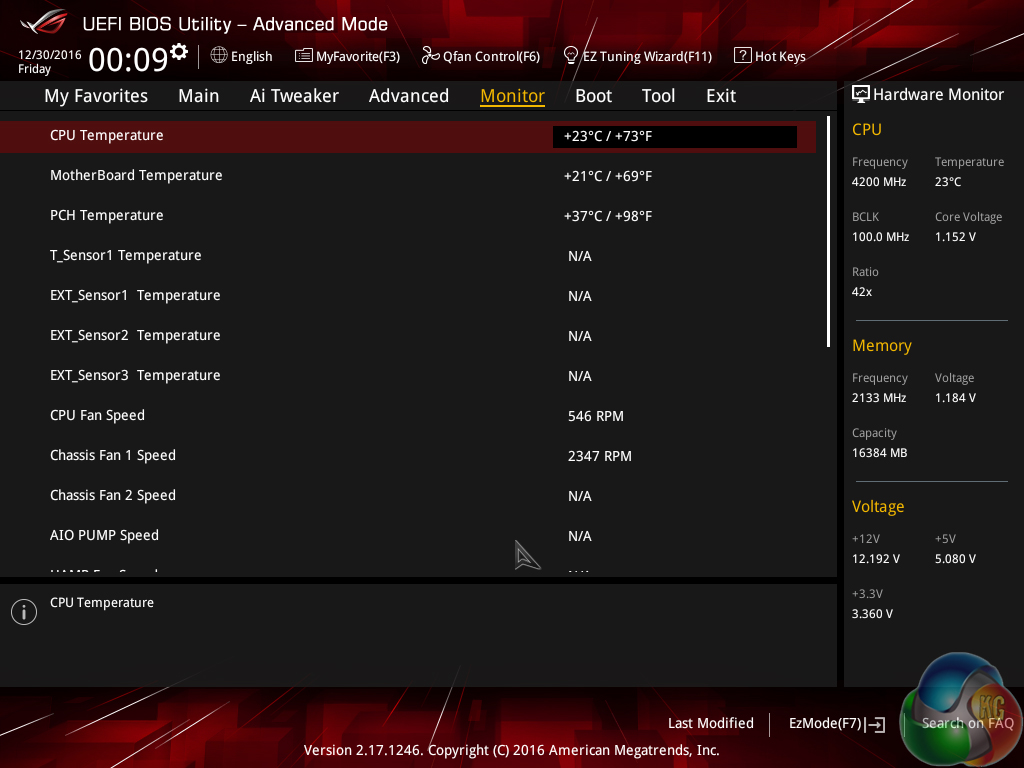Viewport: 1024px width, 768px height.
Task: Open MyFavorite(F3) menu
Action: pos(358,57)
